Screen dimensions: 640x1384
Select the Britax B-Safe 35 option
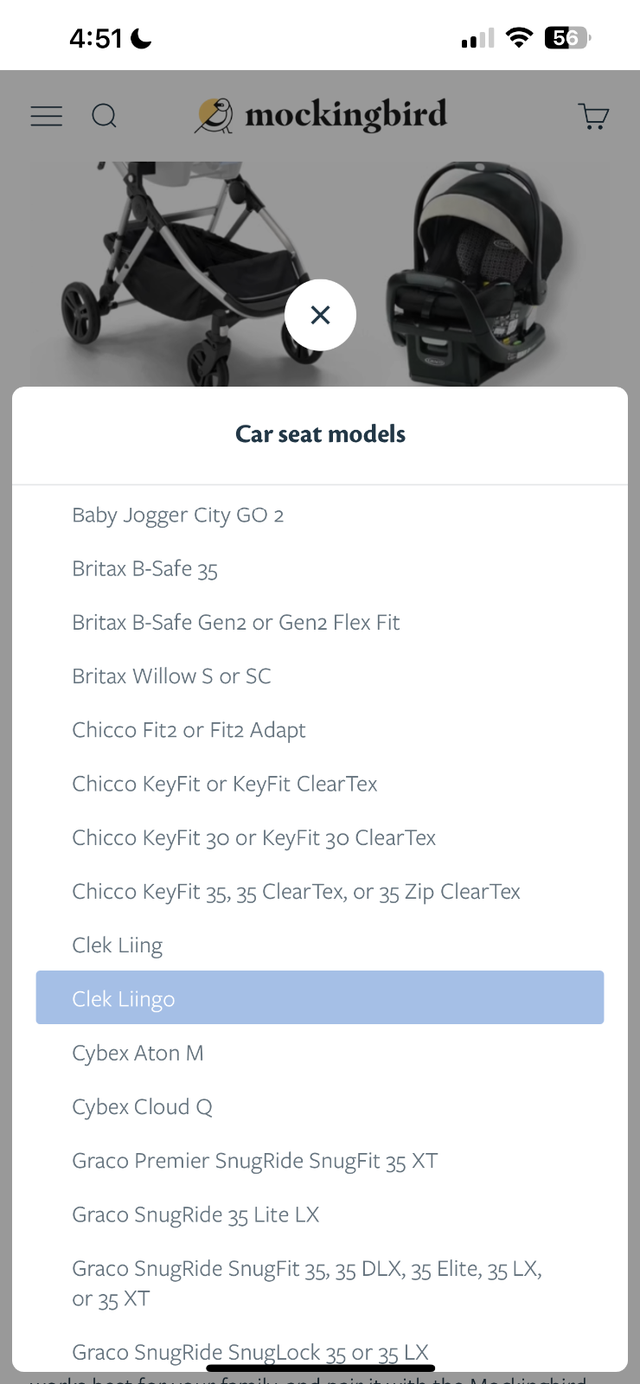pos(145,568)
